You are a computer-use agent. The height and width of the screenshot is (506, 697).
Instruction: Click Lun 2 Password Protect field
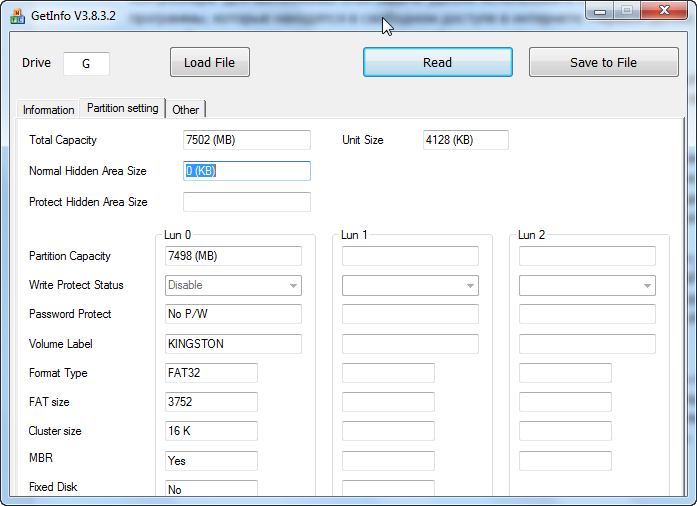click(x=587, y=314)
